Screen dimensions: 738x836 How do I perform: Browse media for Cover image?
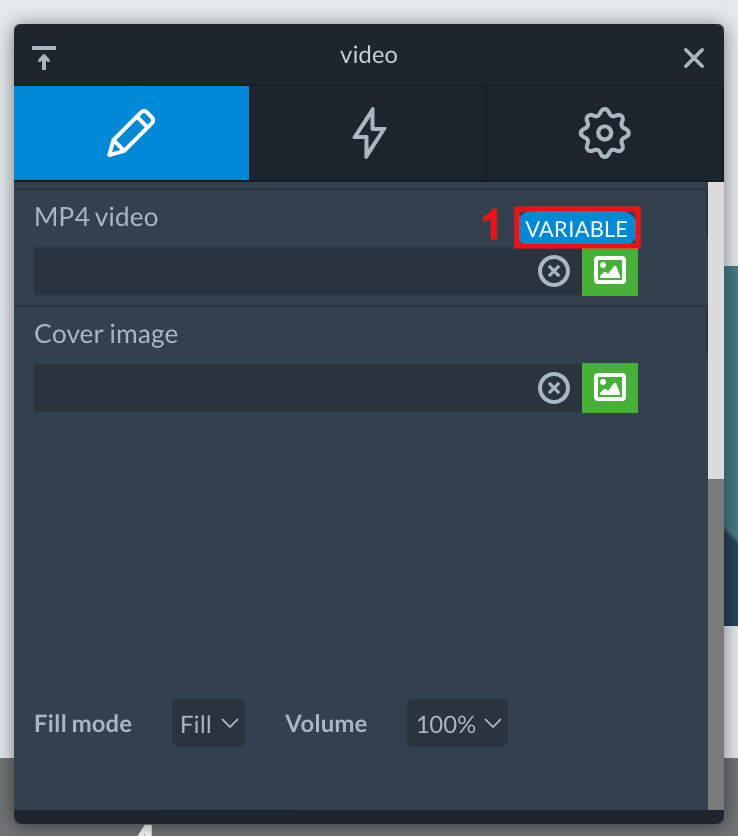[x=609, y=388]
